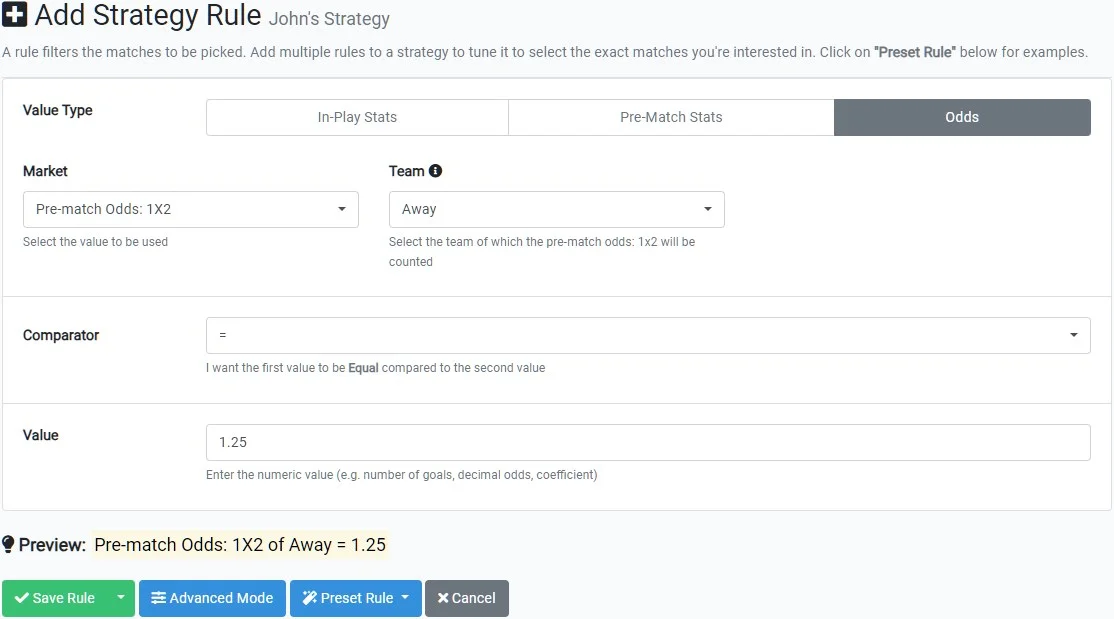Click the Advanced Mode button
1114x619 pixels.
[x=212, y=598]
